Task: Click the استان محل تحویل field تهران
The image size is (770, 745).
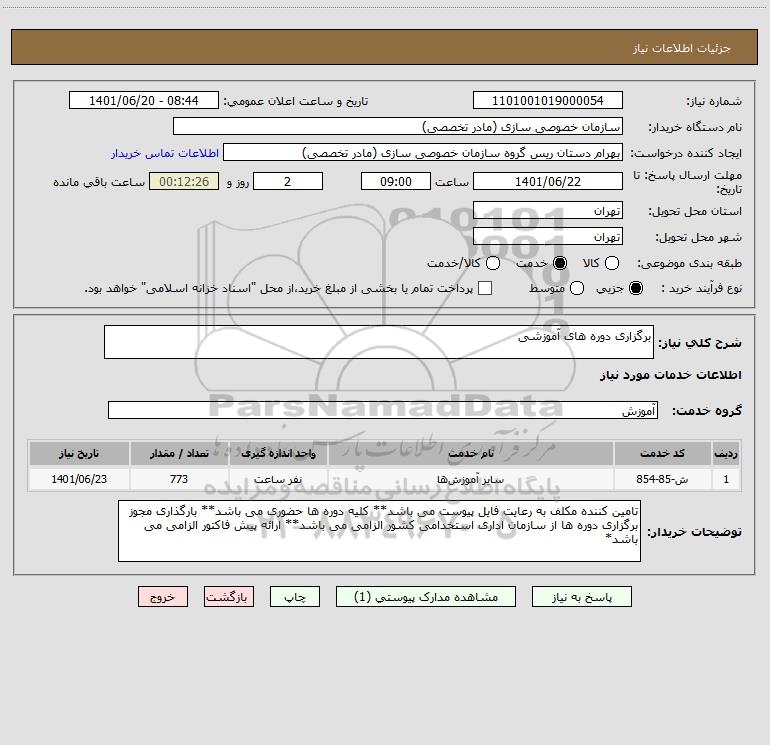Action: pyautogui.click(x=548, y=210)
